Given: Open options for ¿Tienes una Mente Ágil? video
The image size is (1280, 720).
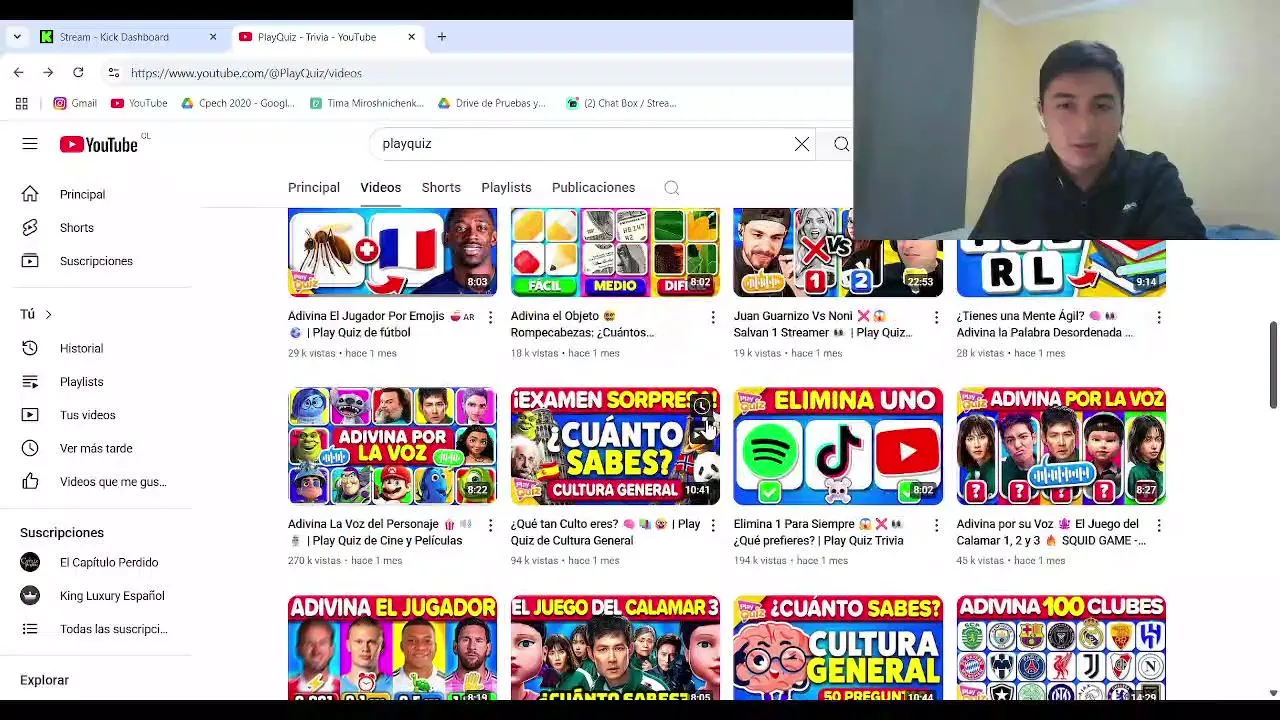Looking at the screenshot, I should 1159,317.
